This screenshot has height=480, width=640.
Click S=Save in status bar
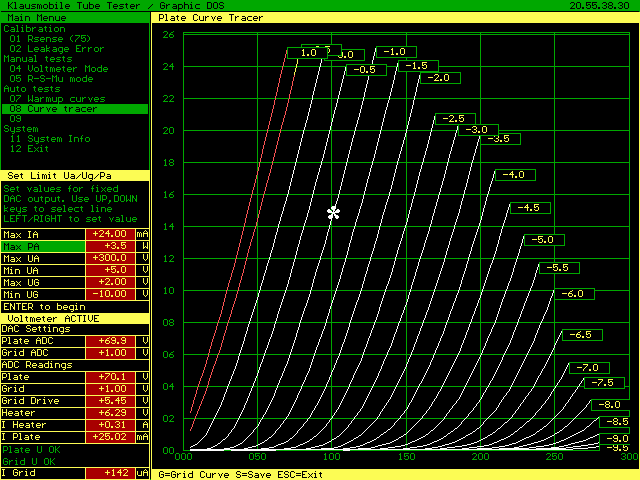pos(253,475)
